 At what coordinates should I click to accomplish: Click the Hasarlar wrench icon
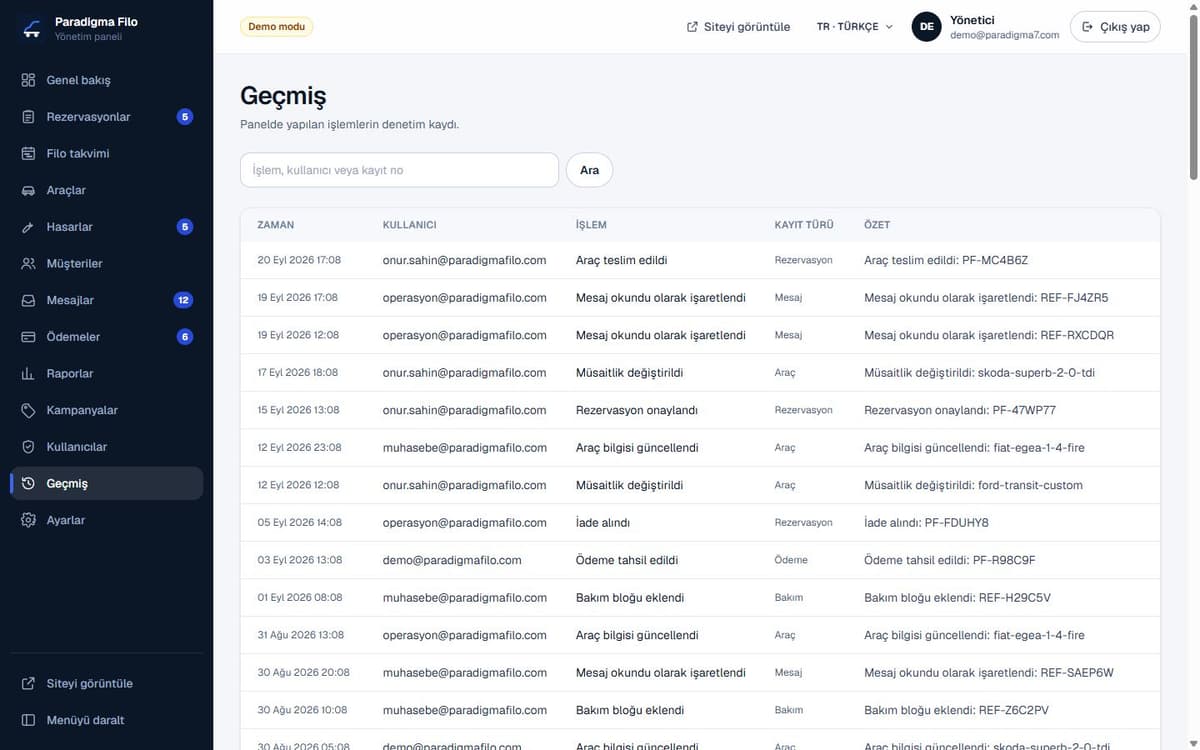28,227
